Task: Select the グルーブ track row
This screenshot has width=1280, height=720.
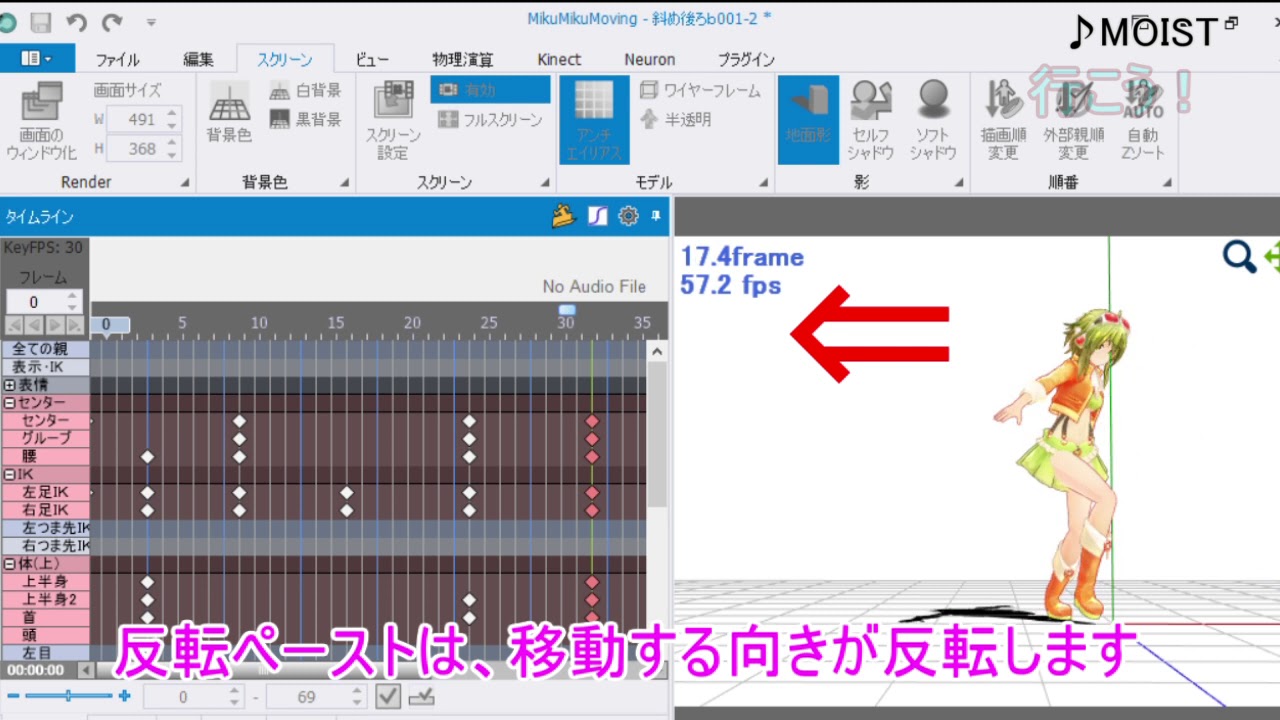Action: tap(45, 439)
